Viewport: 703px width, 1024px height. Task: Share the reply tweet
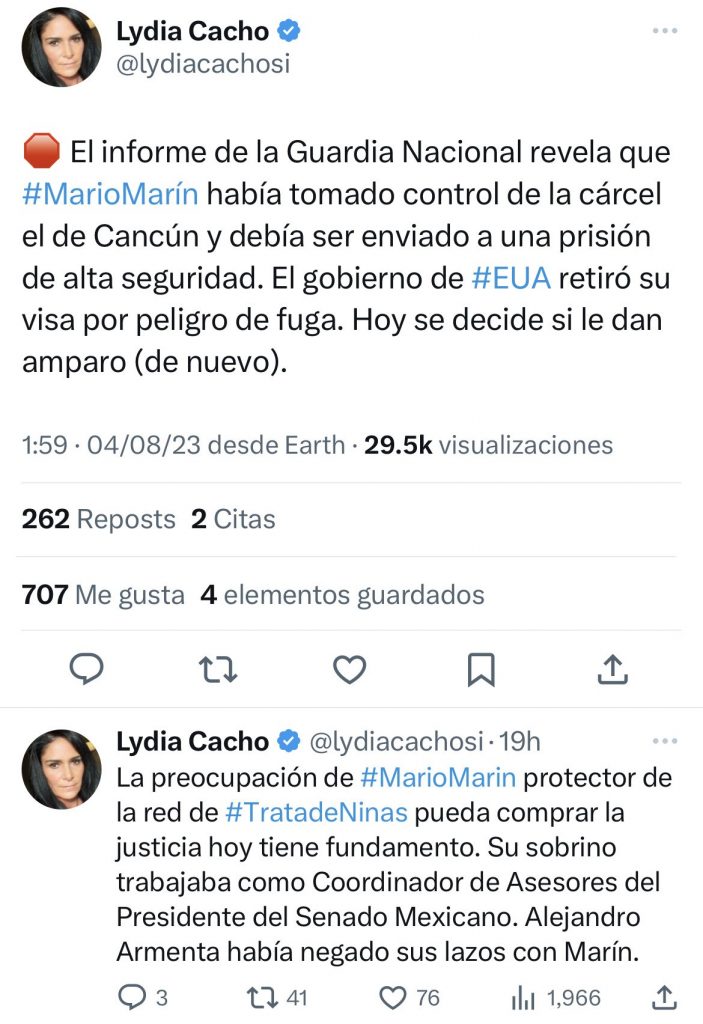pyautogui.click(x=664, y=996)
